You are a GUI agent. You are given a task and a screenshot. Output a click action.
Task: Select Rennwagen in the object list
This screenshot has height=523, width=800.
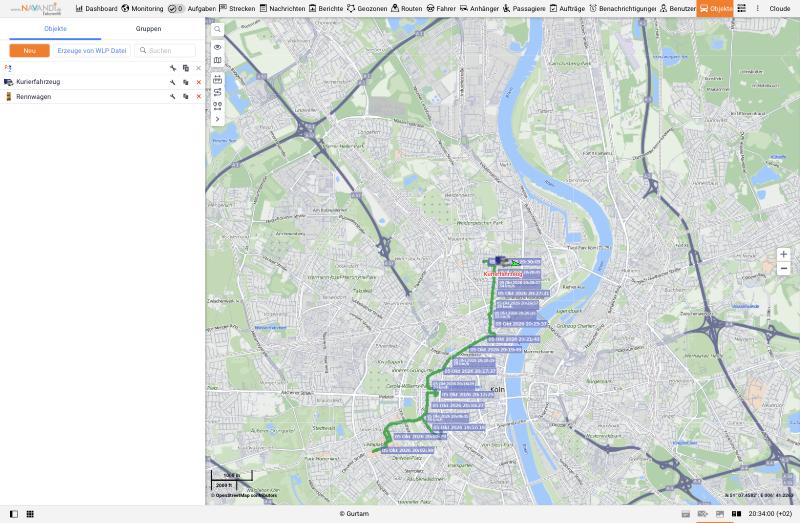[x=34, y=96]
